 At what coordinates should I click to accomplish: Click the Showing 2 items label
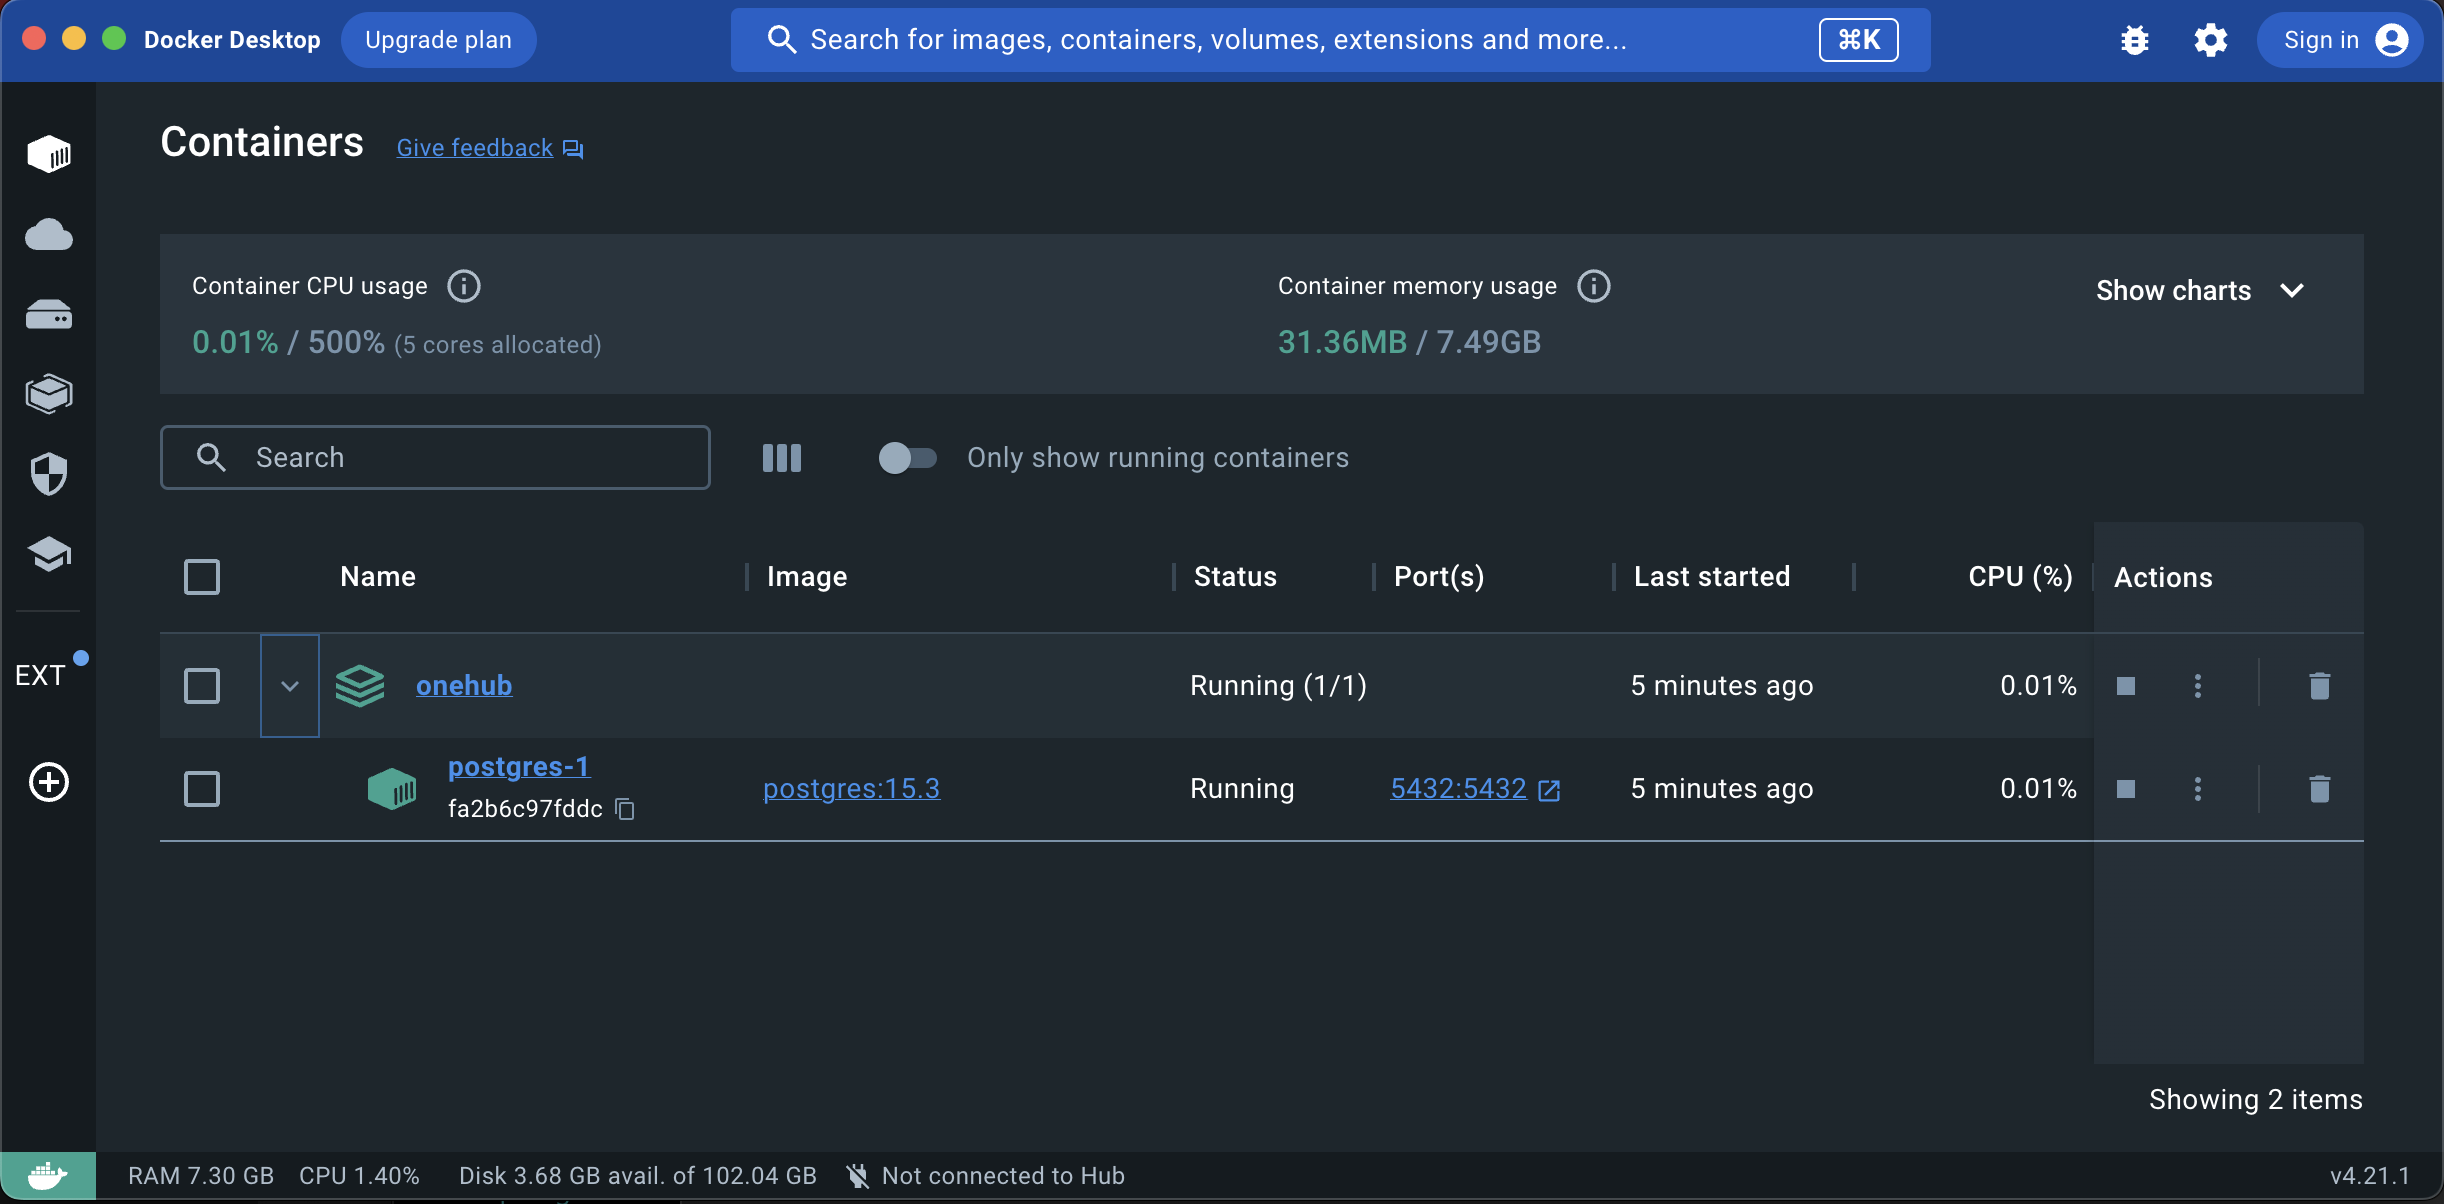[x=2256, y=1100]
